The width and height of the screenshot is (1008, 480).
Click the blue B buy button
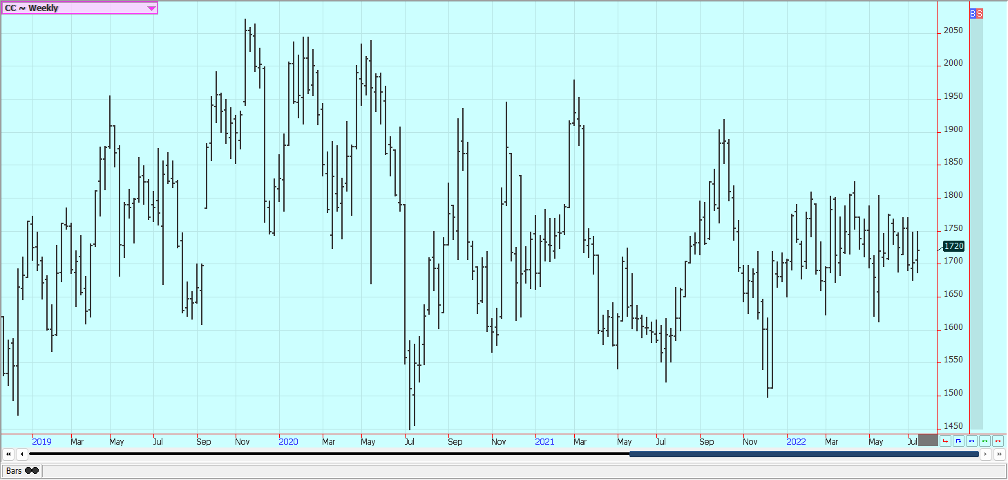point(973,13)
